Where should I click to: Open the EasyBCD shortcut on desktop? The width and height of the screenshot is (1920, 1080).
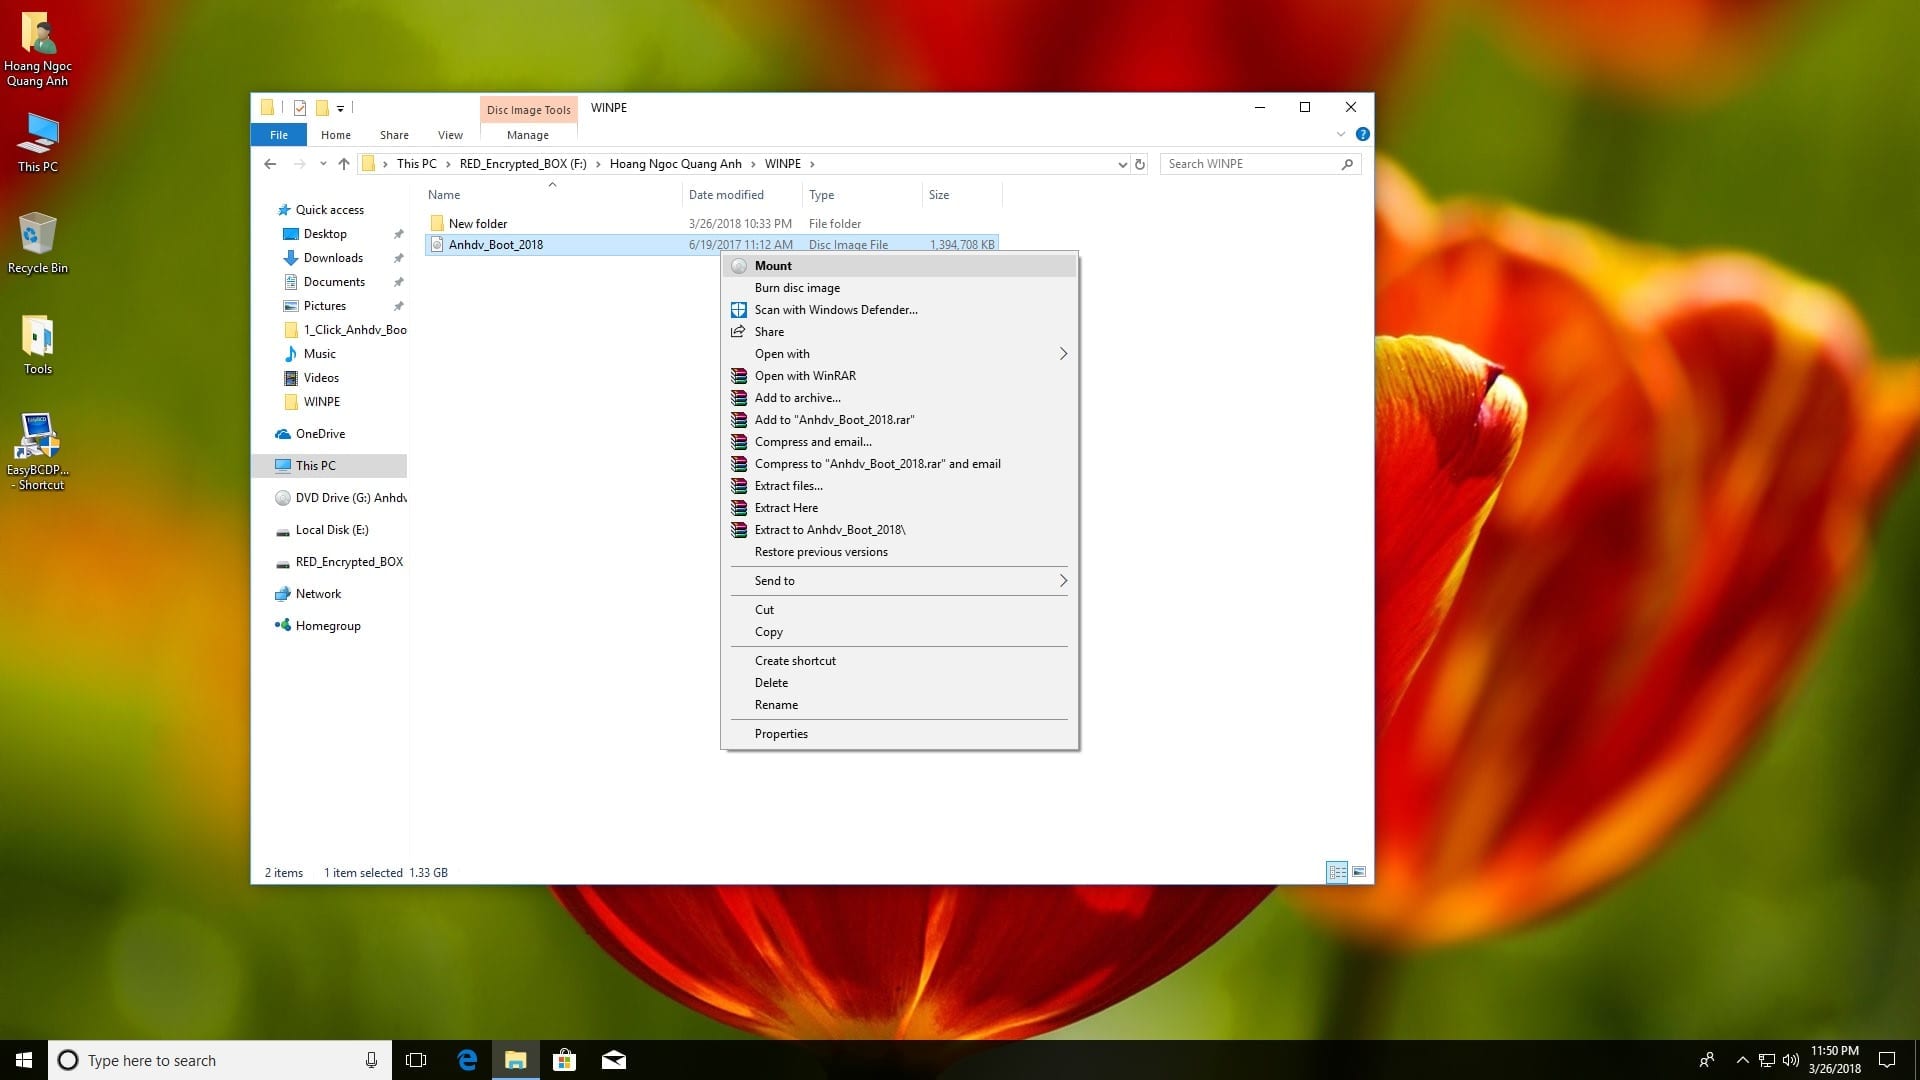(37, 452)
